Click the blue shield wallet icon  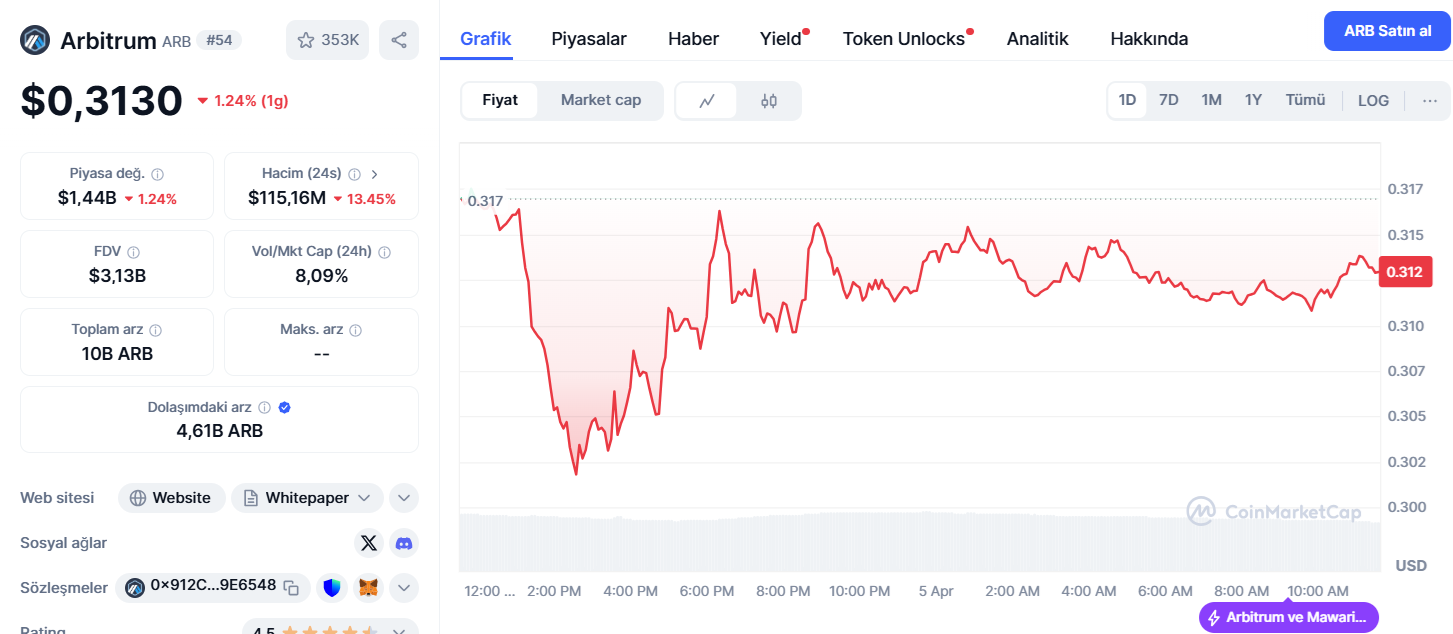[332, 588]
